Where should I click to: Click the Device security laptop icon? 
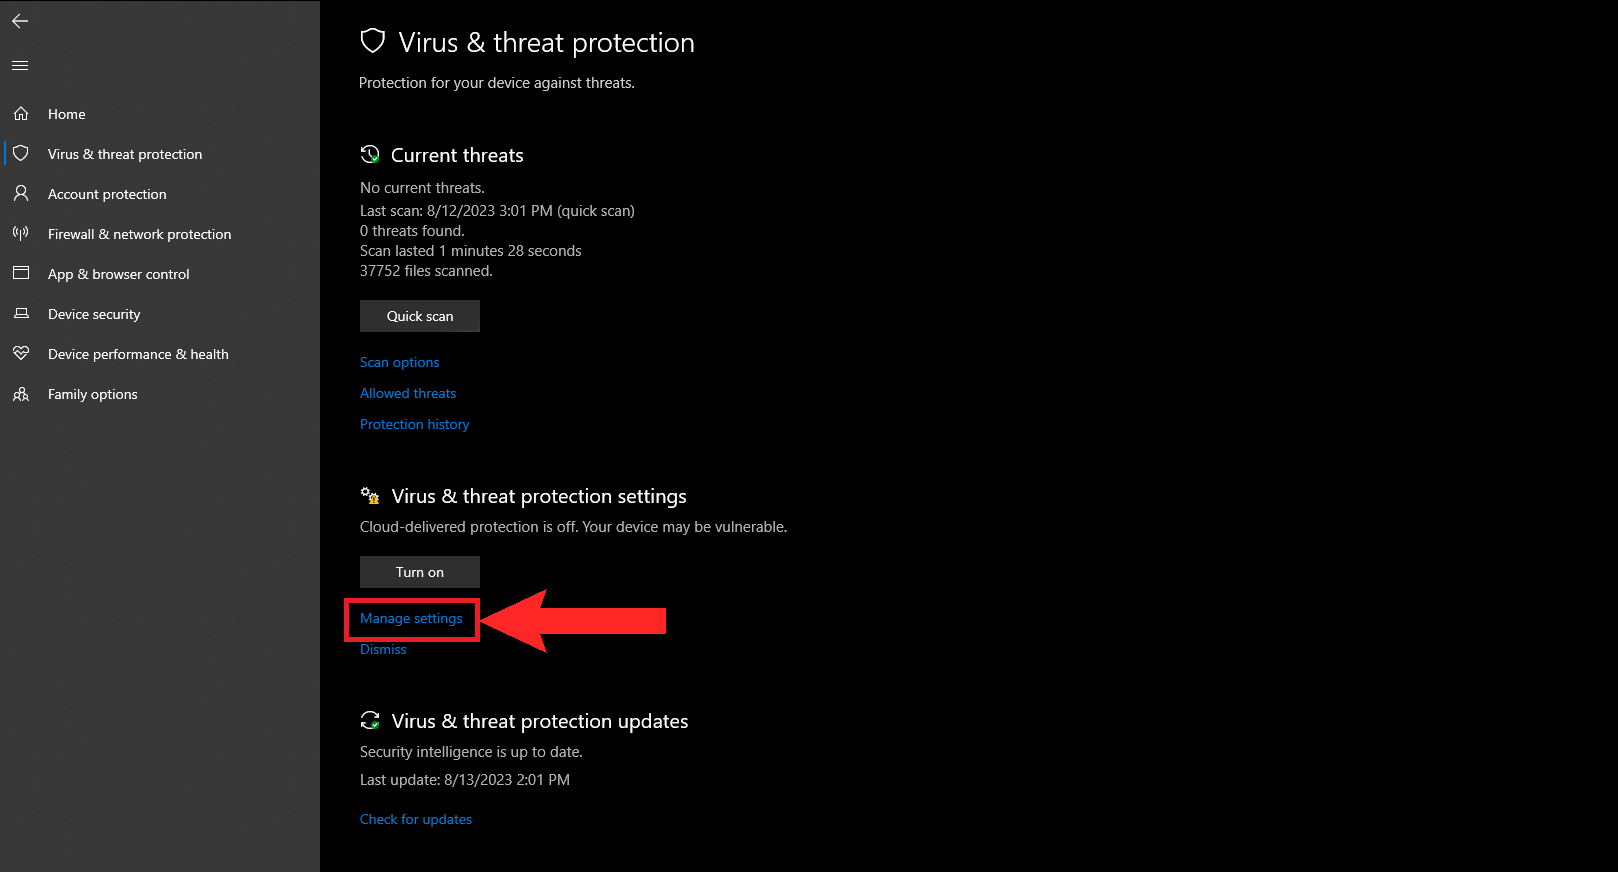tap(21, 313)
